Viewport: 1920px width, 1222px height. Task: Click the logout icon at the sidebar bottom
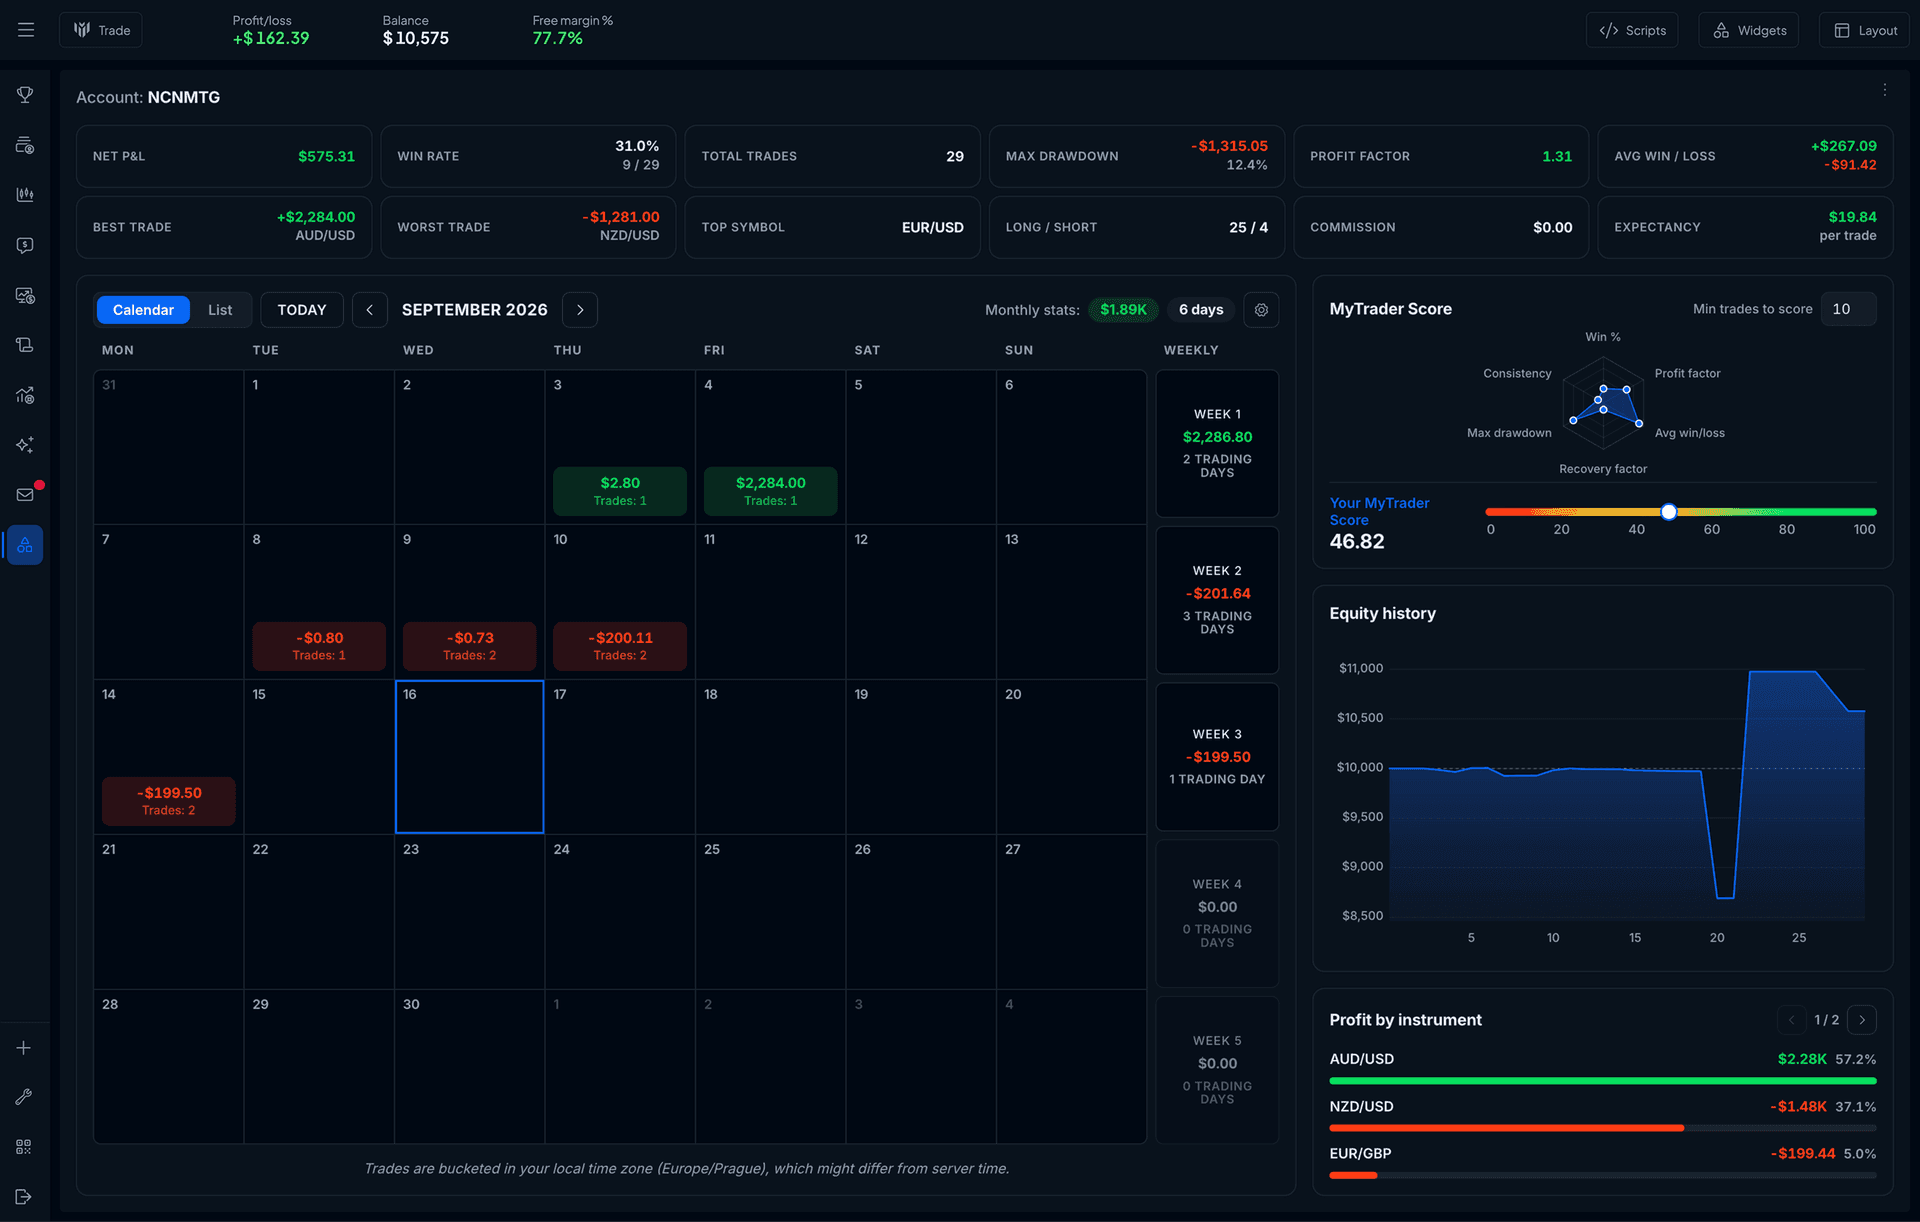point(24,1197)
